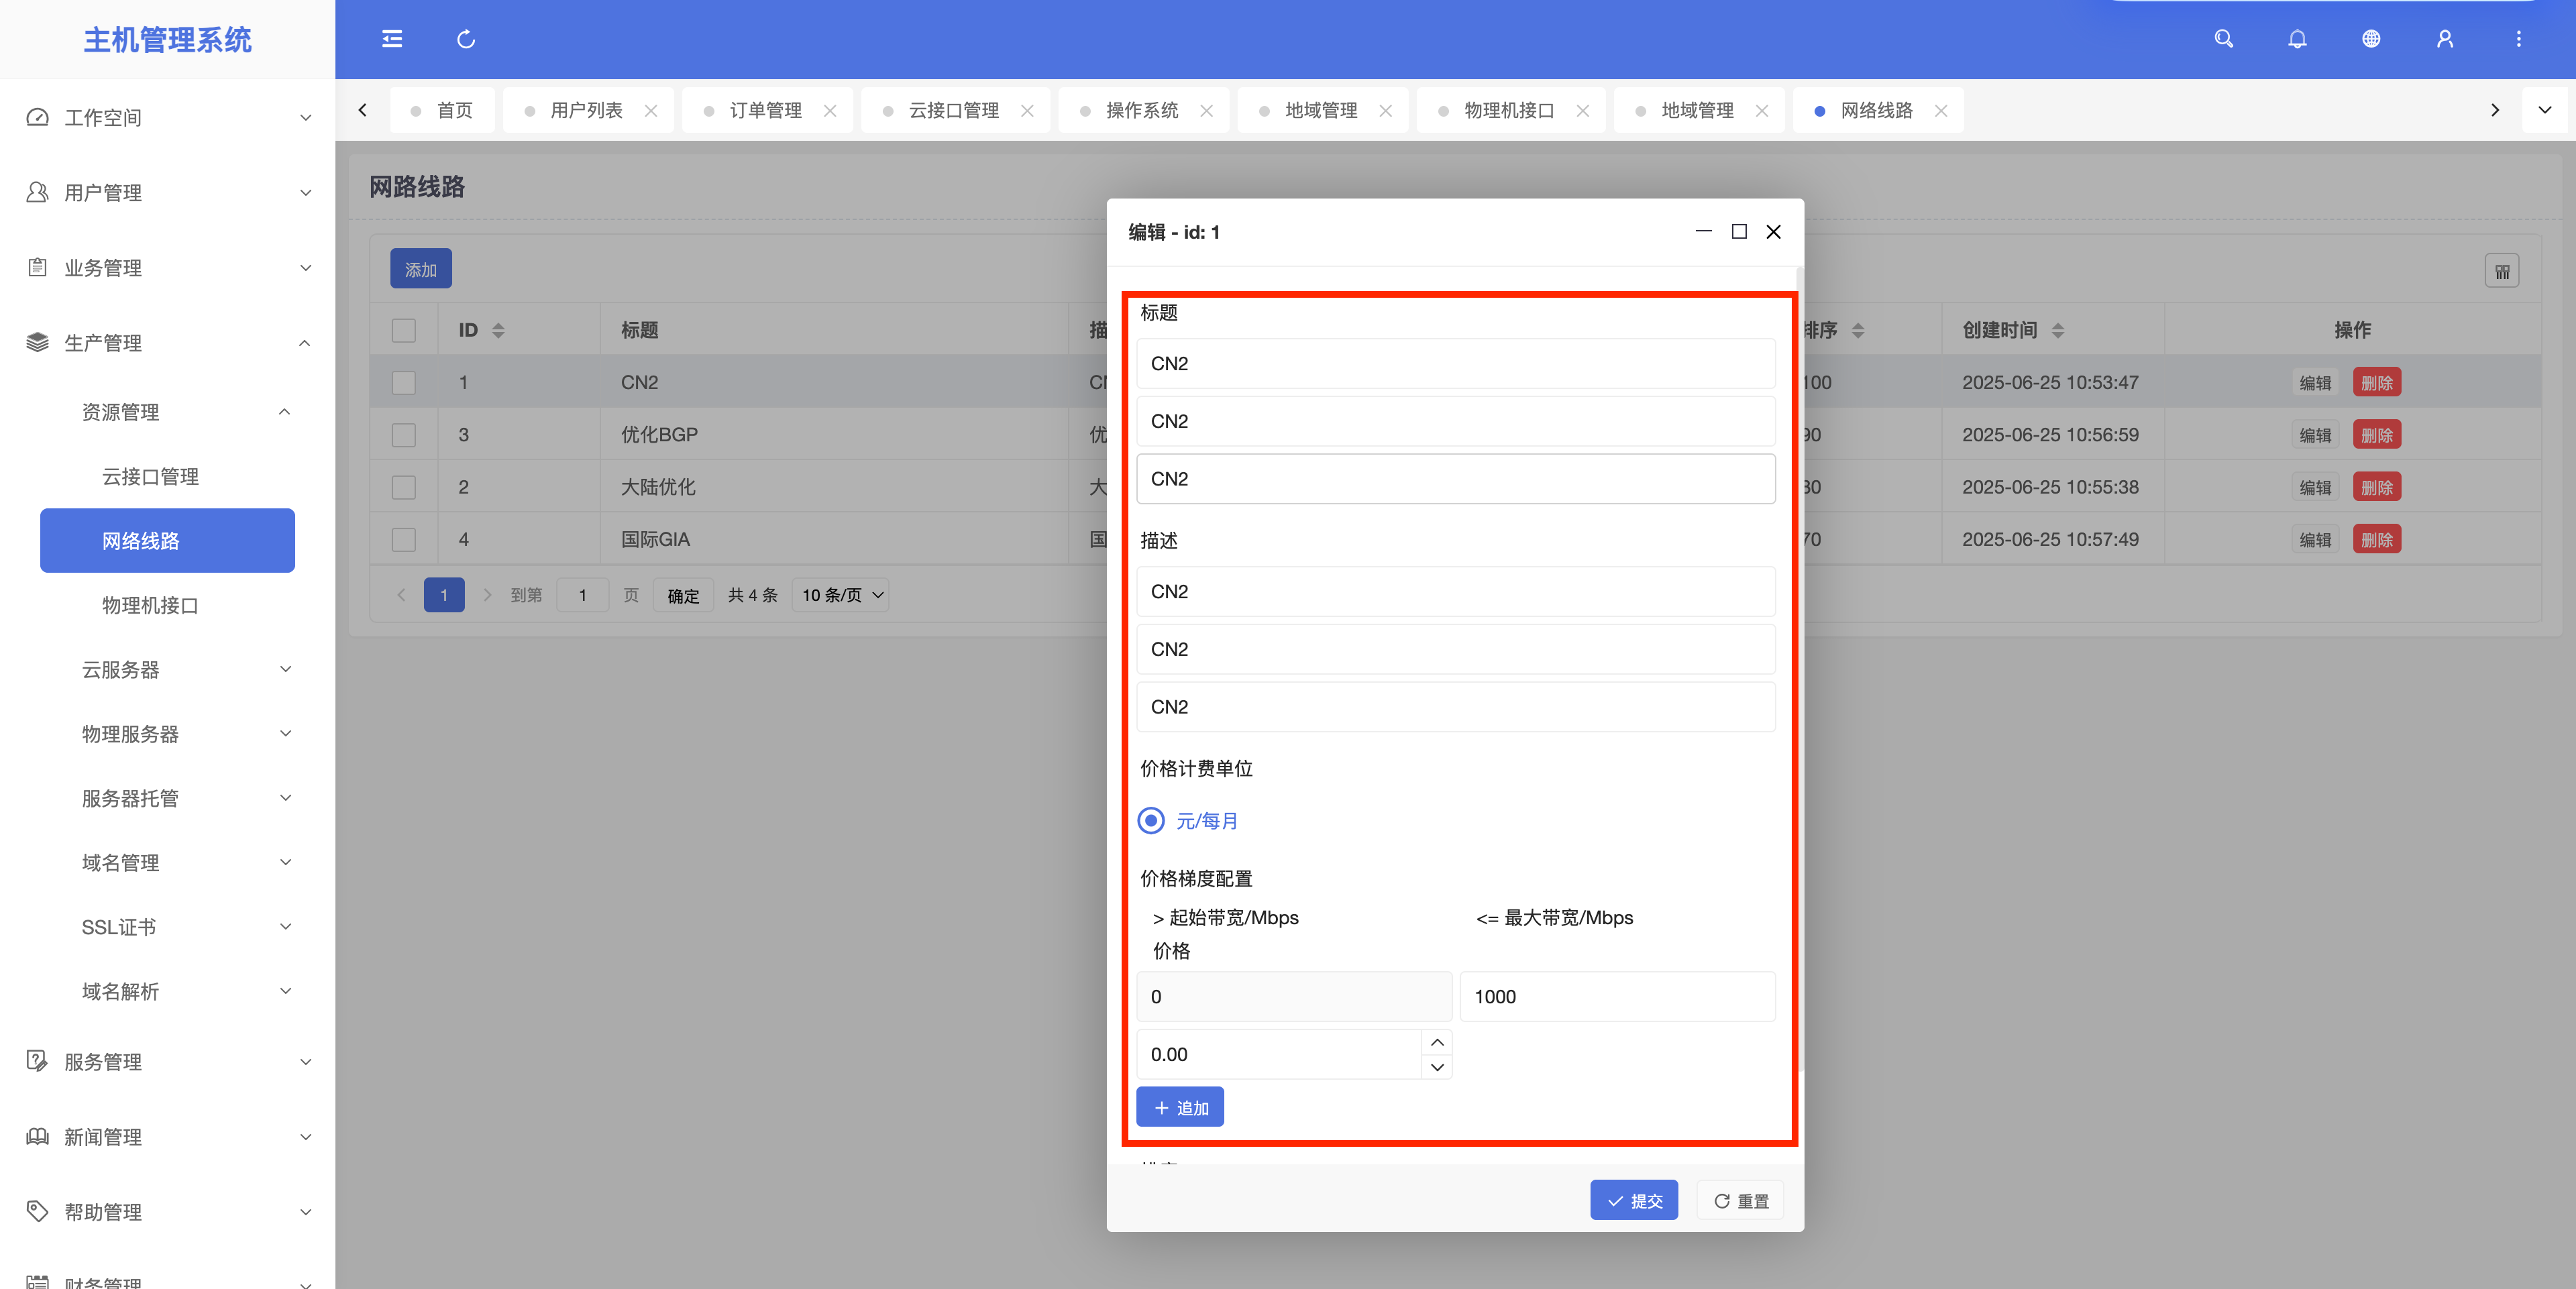The height and width of the screenshot is (1289, 2576).
Task: Increase price with the stepper up arrow
Action: pos(1437,1042)
